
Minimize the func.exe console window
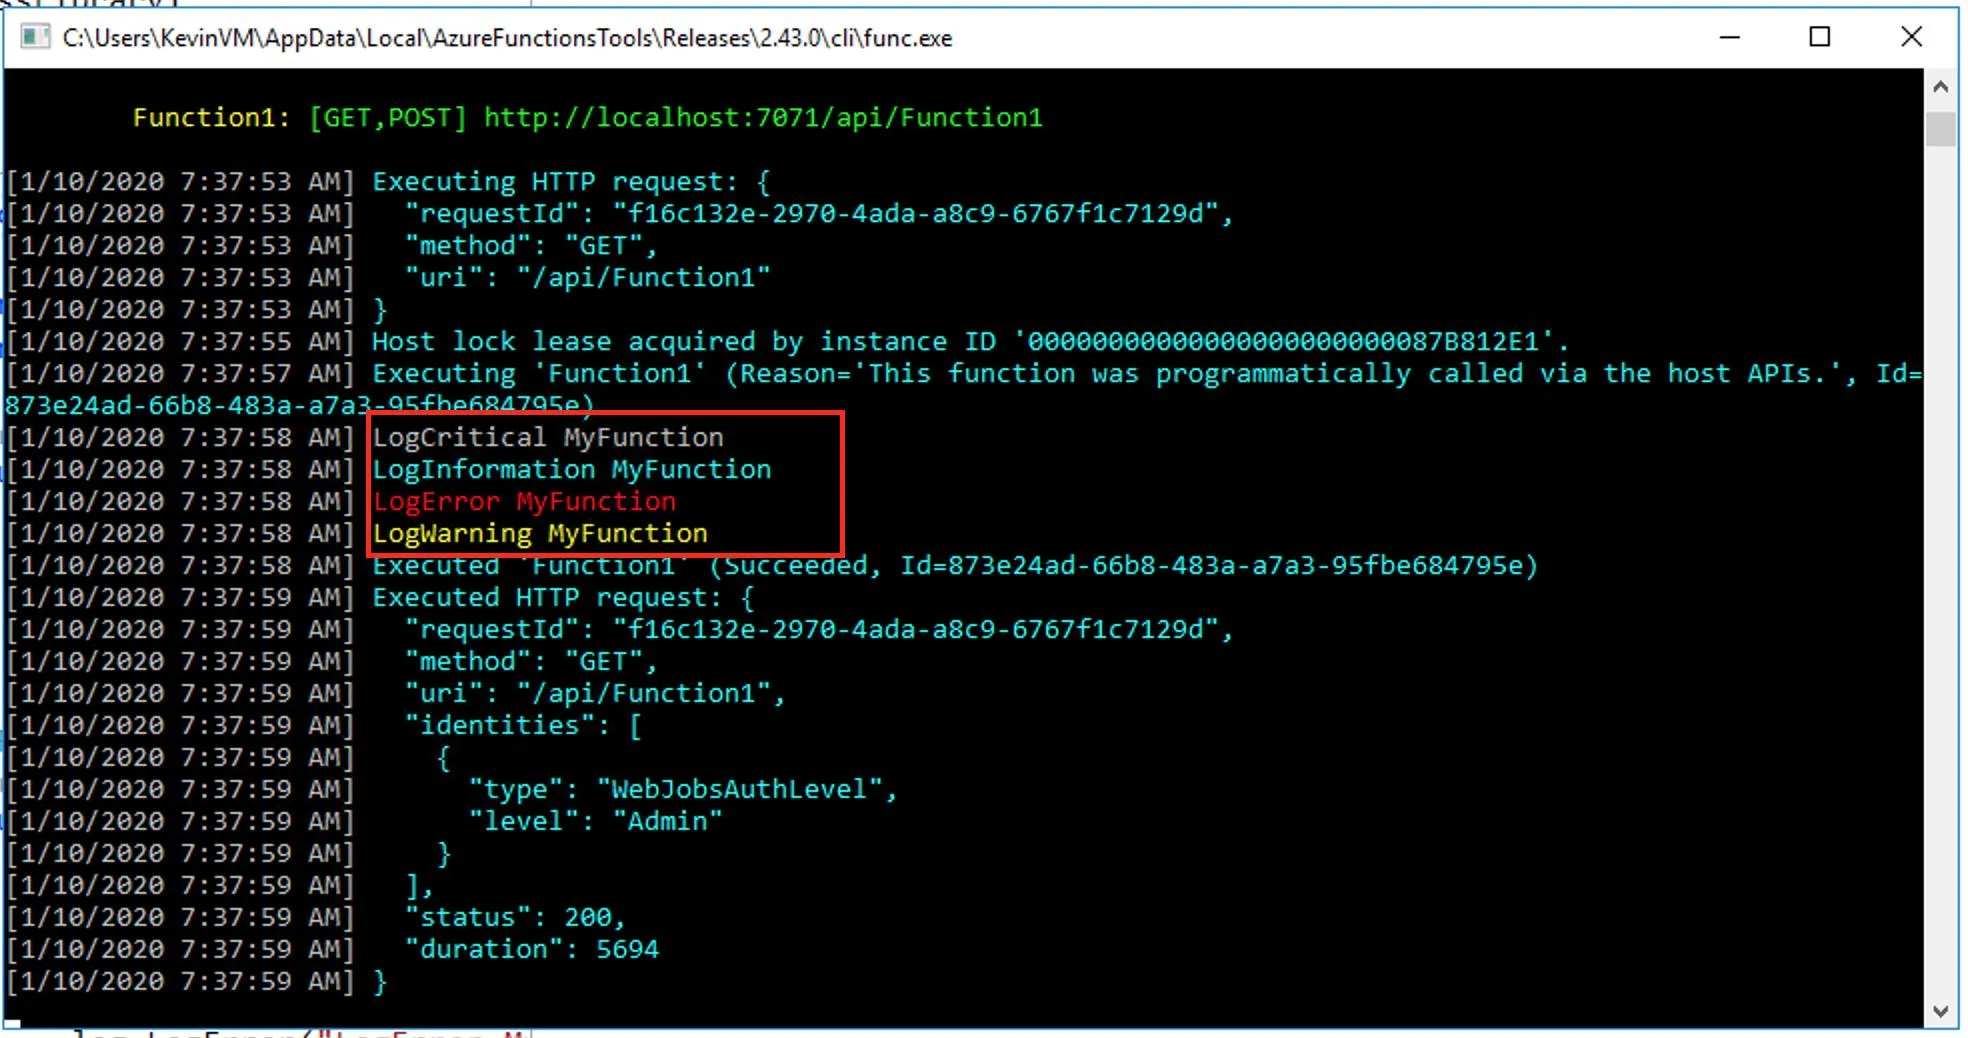[1730, 37]
